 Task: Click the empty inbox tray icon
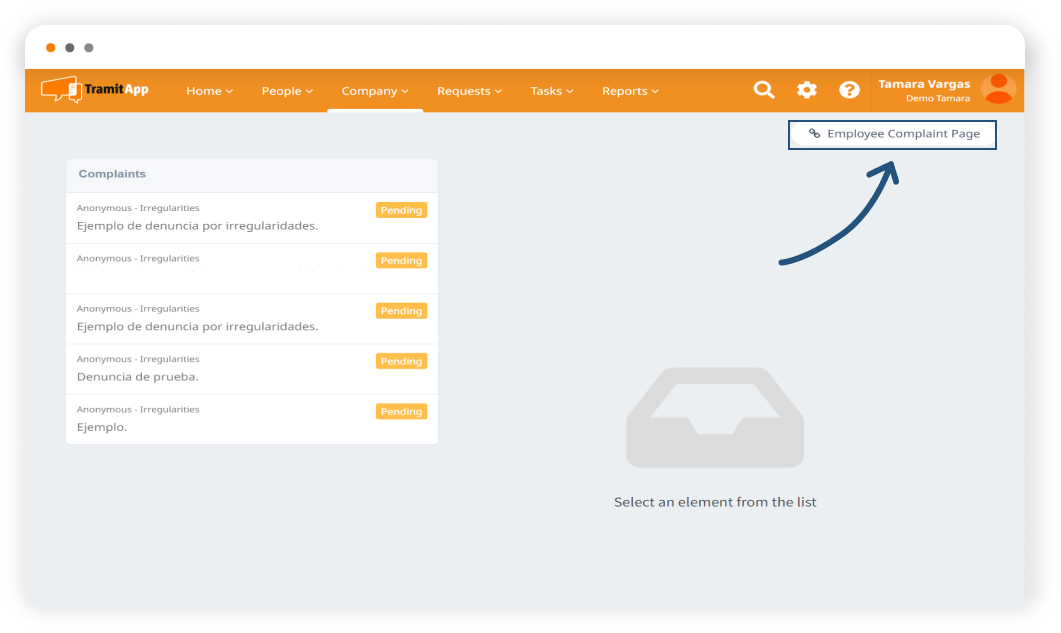click(x=714, y=418)
